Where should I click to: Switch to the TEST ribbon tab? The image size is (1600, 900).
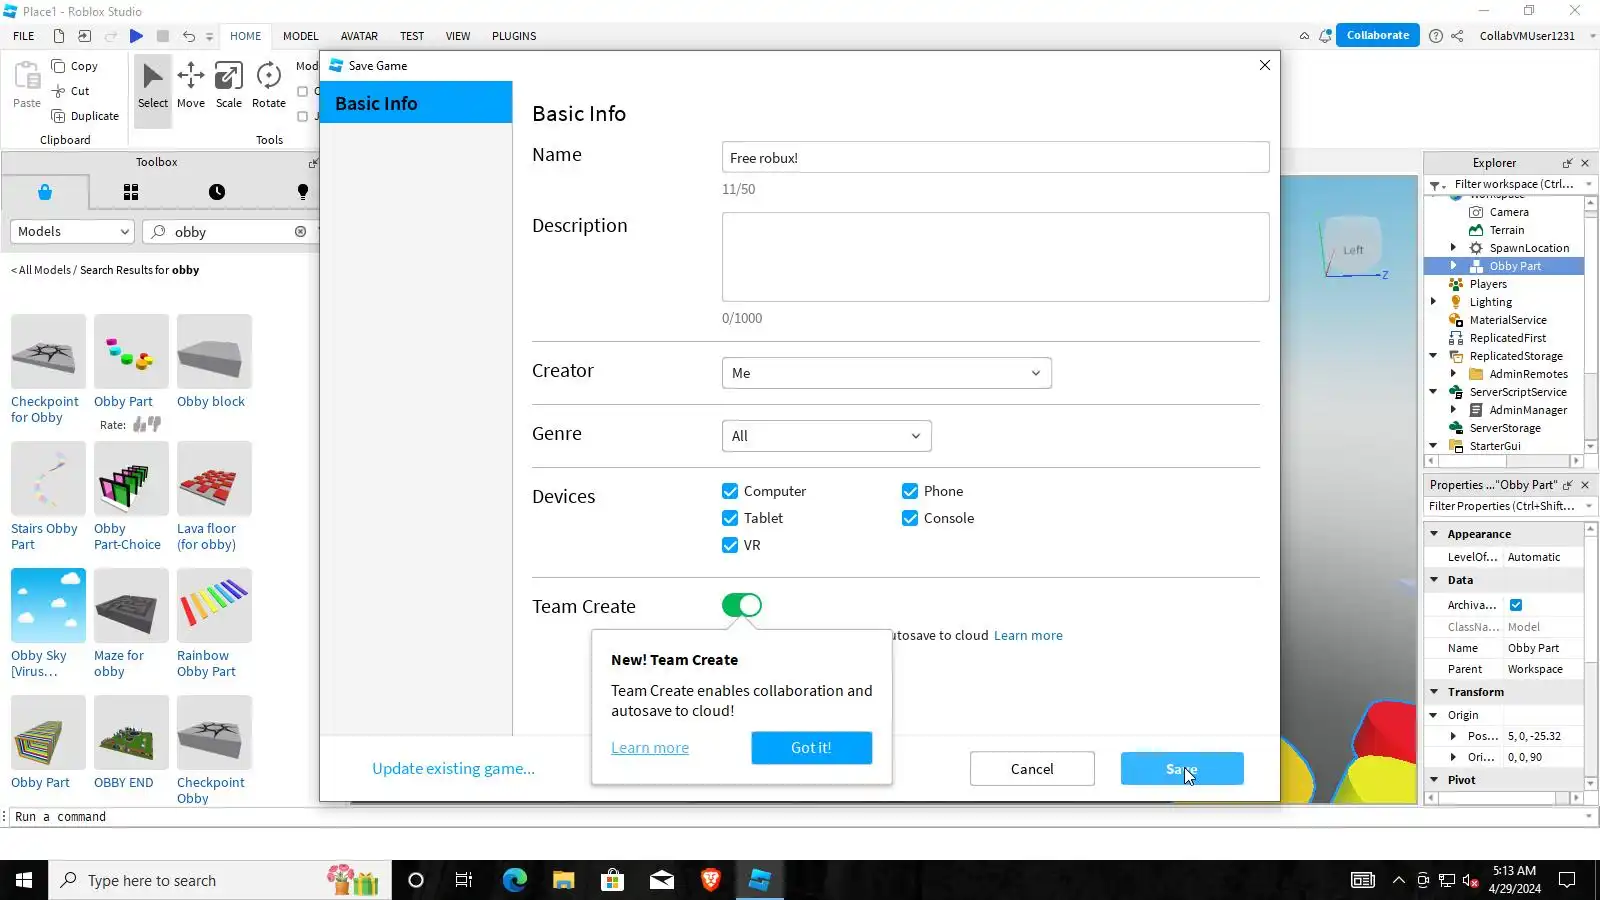click(x=412, y=36)
